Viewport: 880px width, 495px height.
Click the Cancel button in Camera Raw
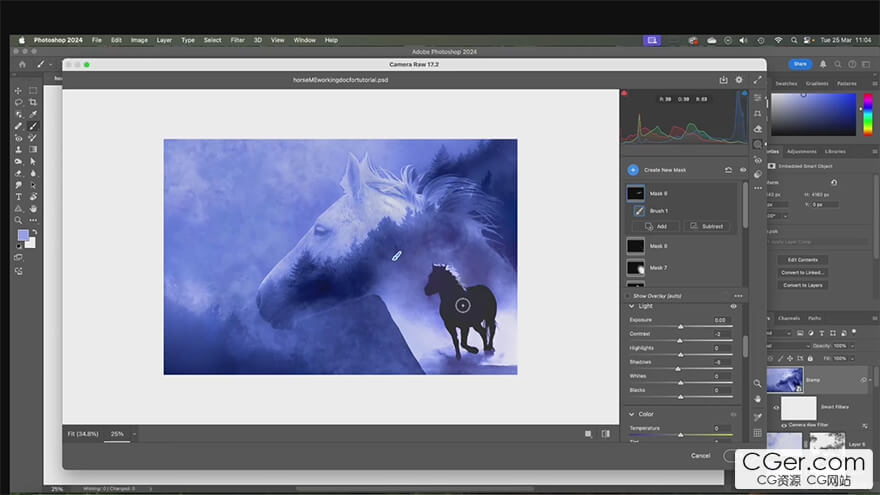coord(700,456)
